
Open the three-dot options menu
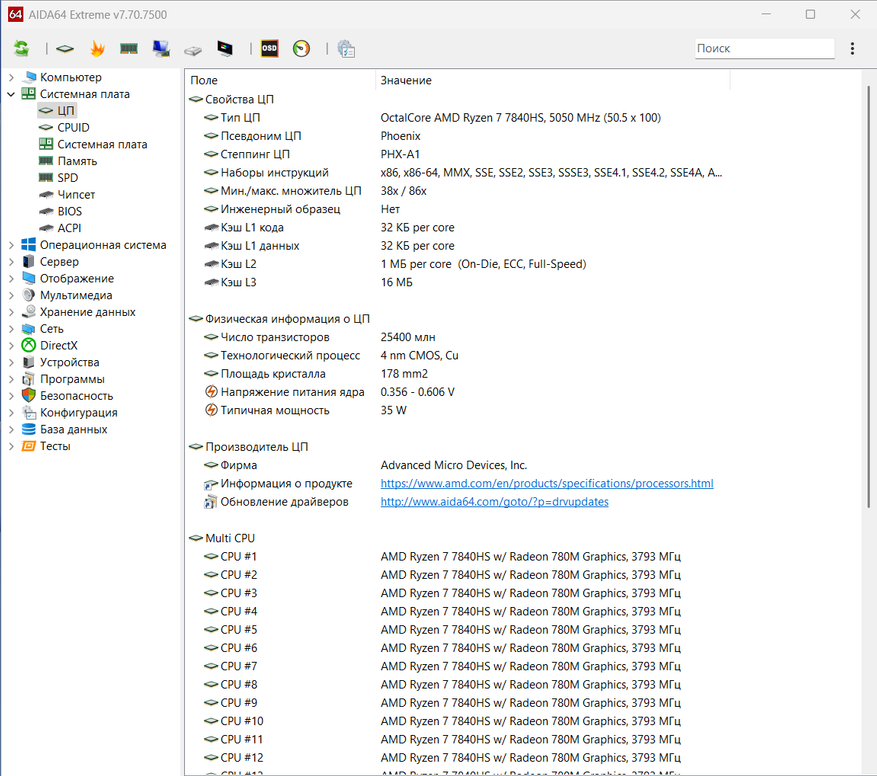pyautogui.click(x=852, y=48)
